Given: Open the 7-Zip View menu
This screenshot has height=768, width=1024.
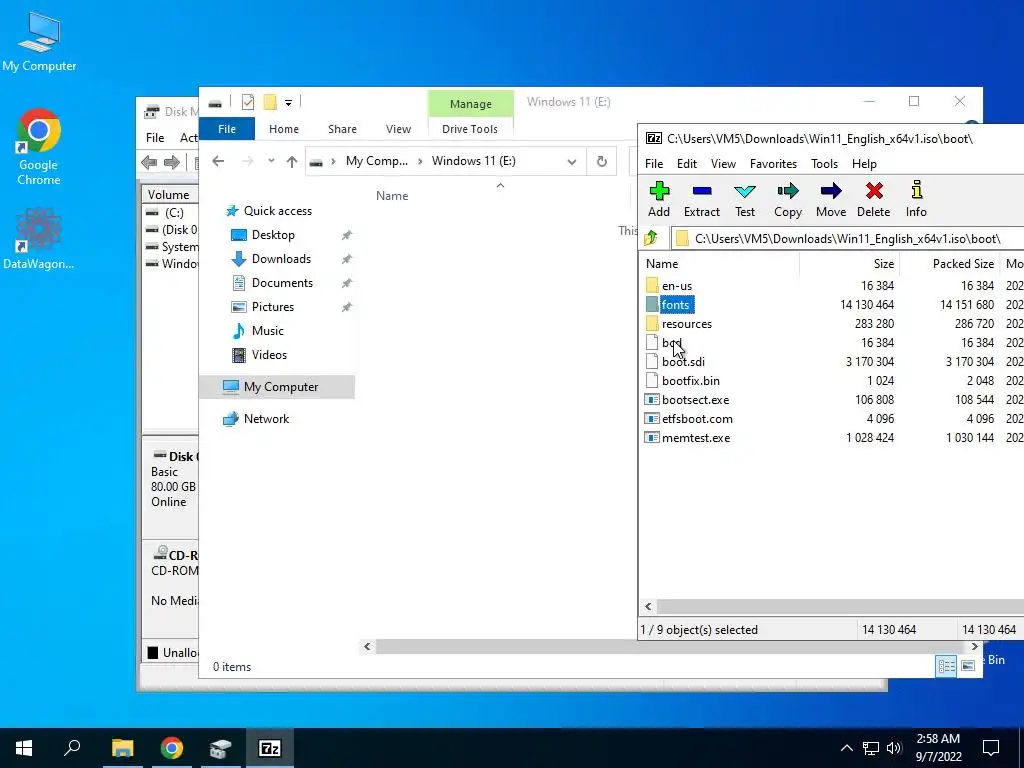Looking at the screenshot, I should [x=723, y=164].
